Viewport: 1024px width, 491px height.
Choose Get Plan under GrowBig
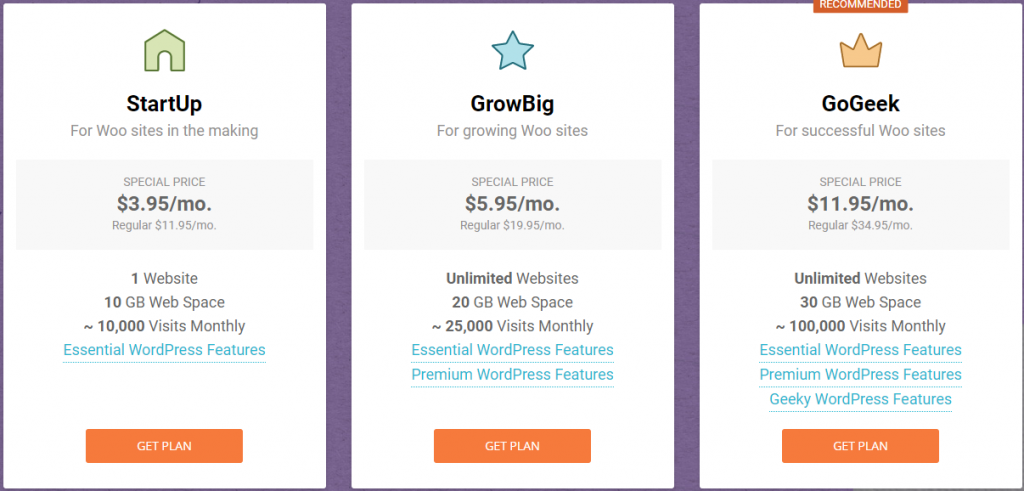[512, 446]
